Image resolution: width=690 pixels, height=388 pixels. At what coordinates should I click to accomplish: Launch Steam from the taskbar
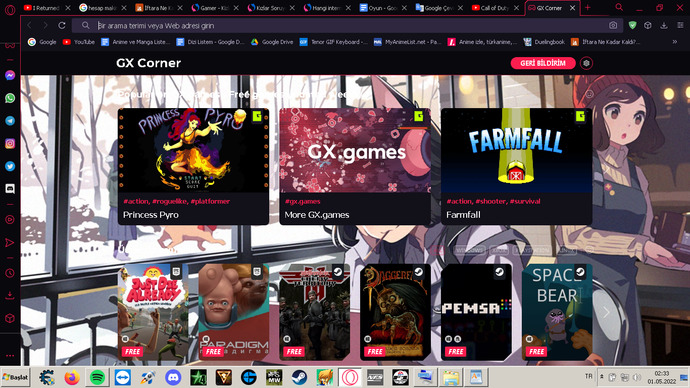299,377
